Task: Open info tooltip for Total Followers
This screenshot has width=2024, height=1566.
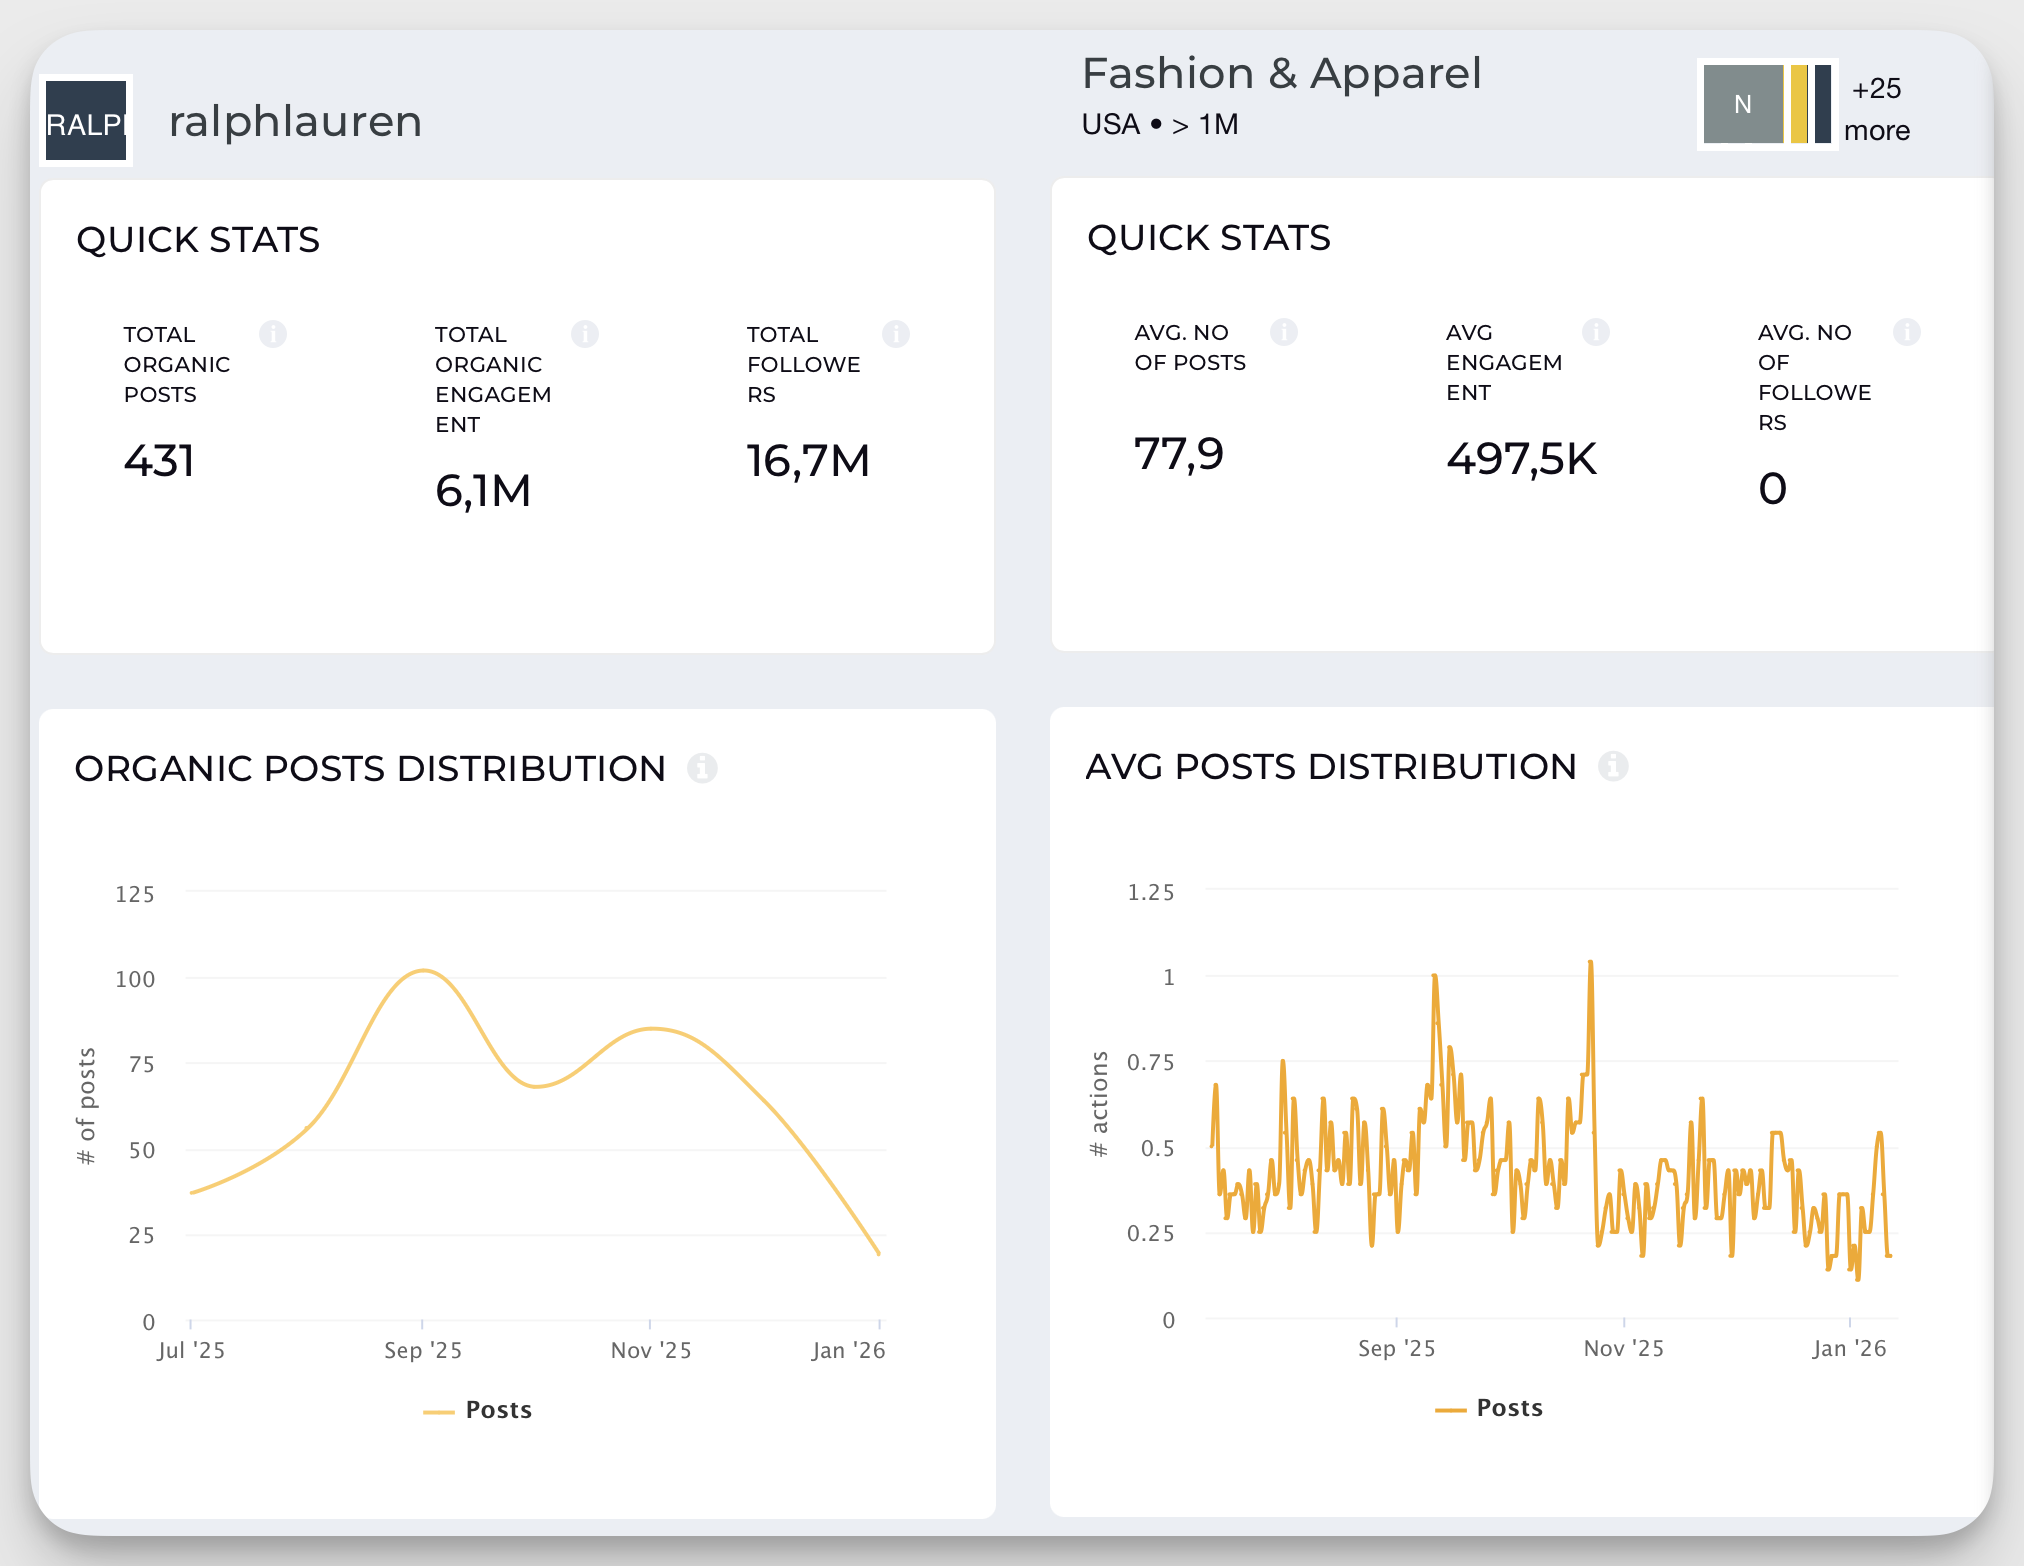Action: (x=896, y=334)
